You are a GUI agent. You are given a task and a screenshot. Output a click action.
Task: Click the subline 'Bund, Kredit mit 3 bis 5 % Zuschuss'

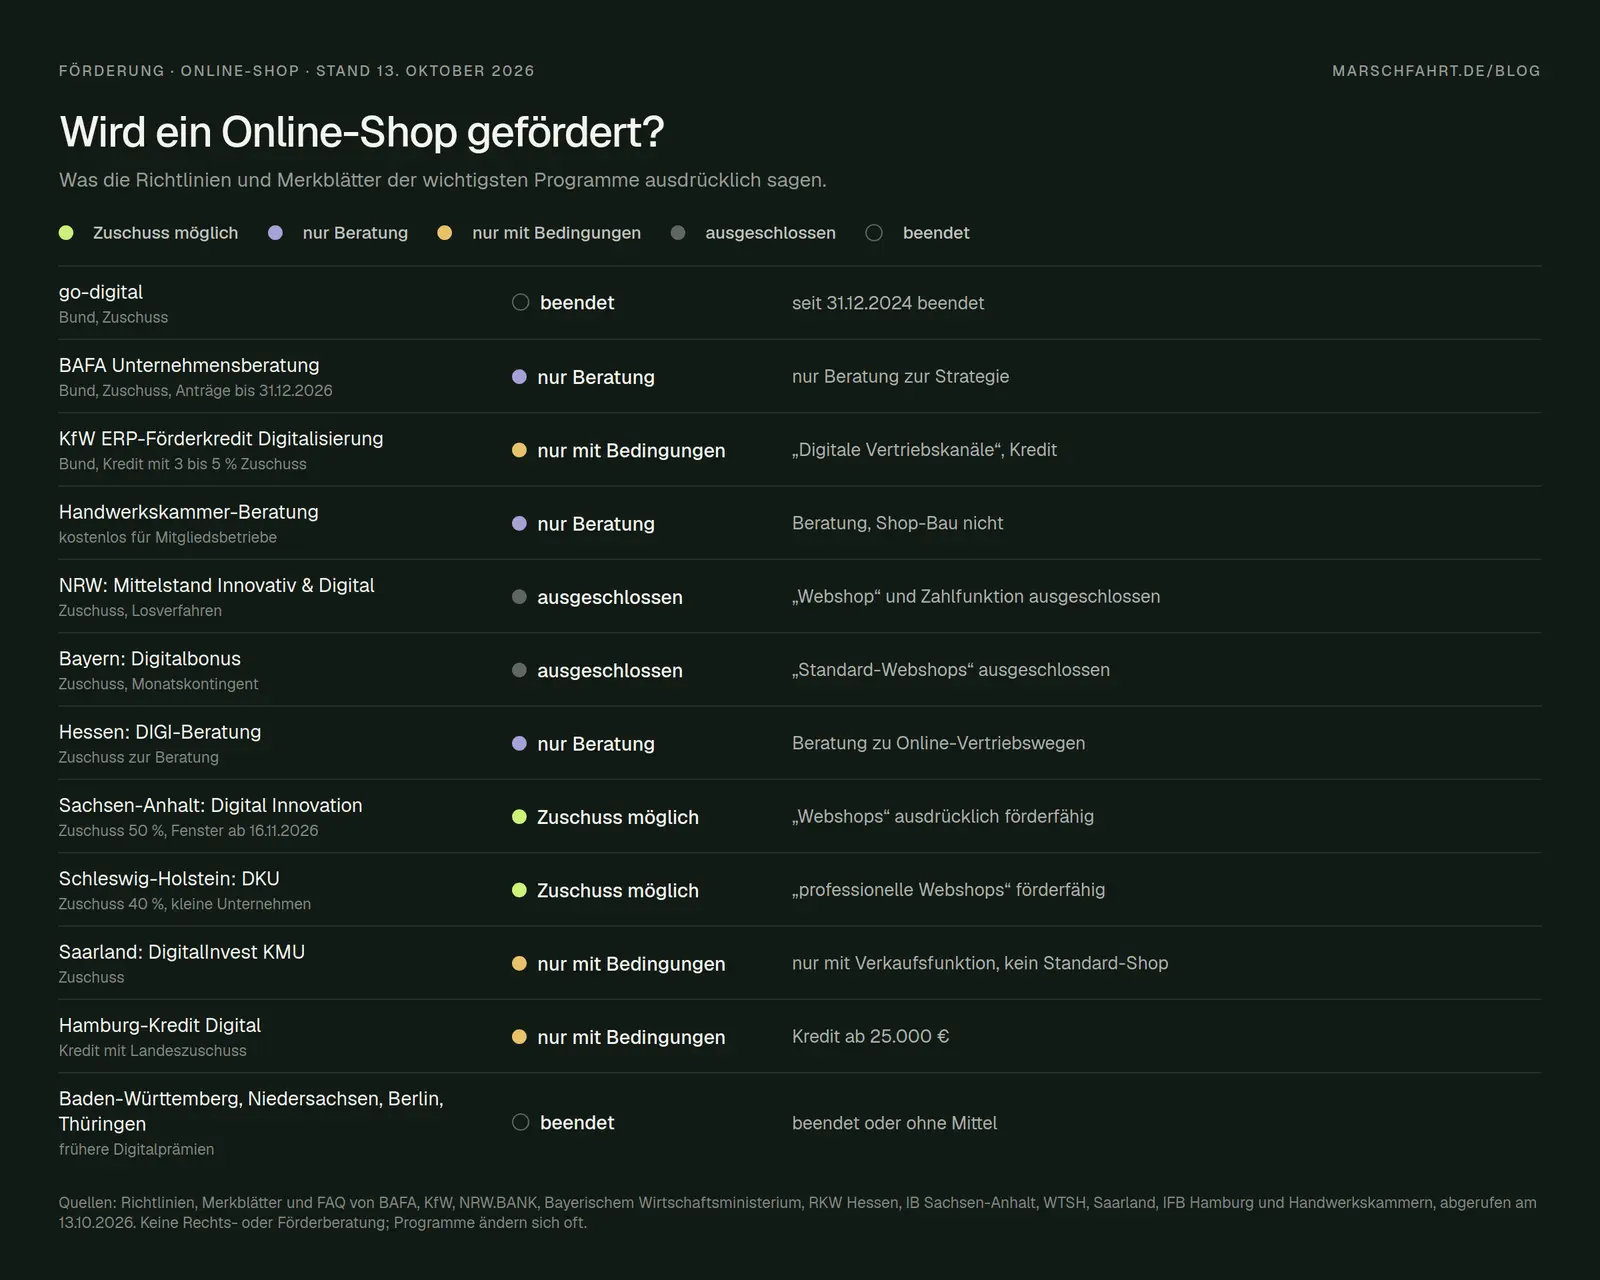point(183,464)
